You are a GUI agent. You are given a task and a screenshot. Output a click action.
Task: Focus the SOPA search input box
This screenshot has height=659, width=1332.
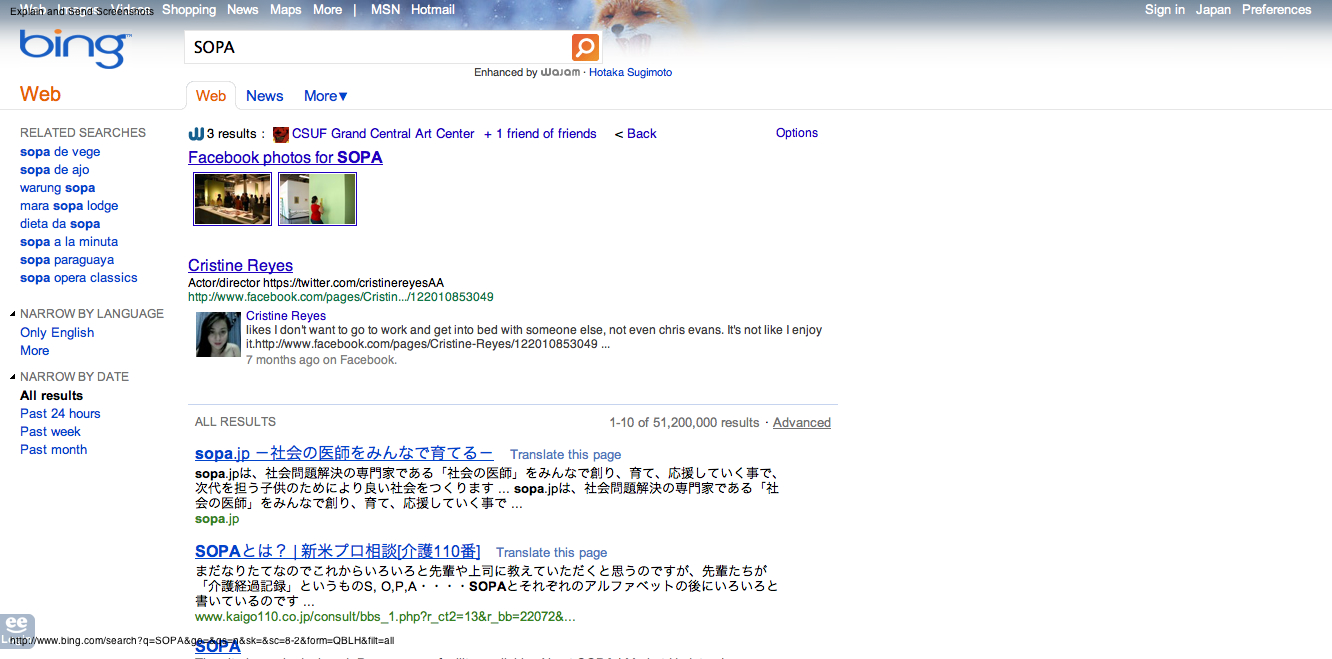pyautogui.click(x=378, y=47)
